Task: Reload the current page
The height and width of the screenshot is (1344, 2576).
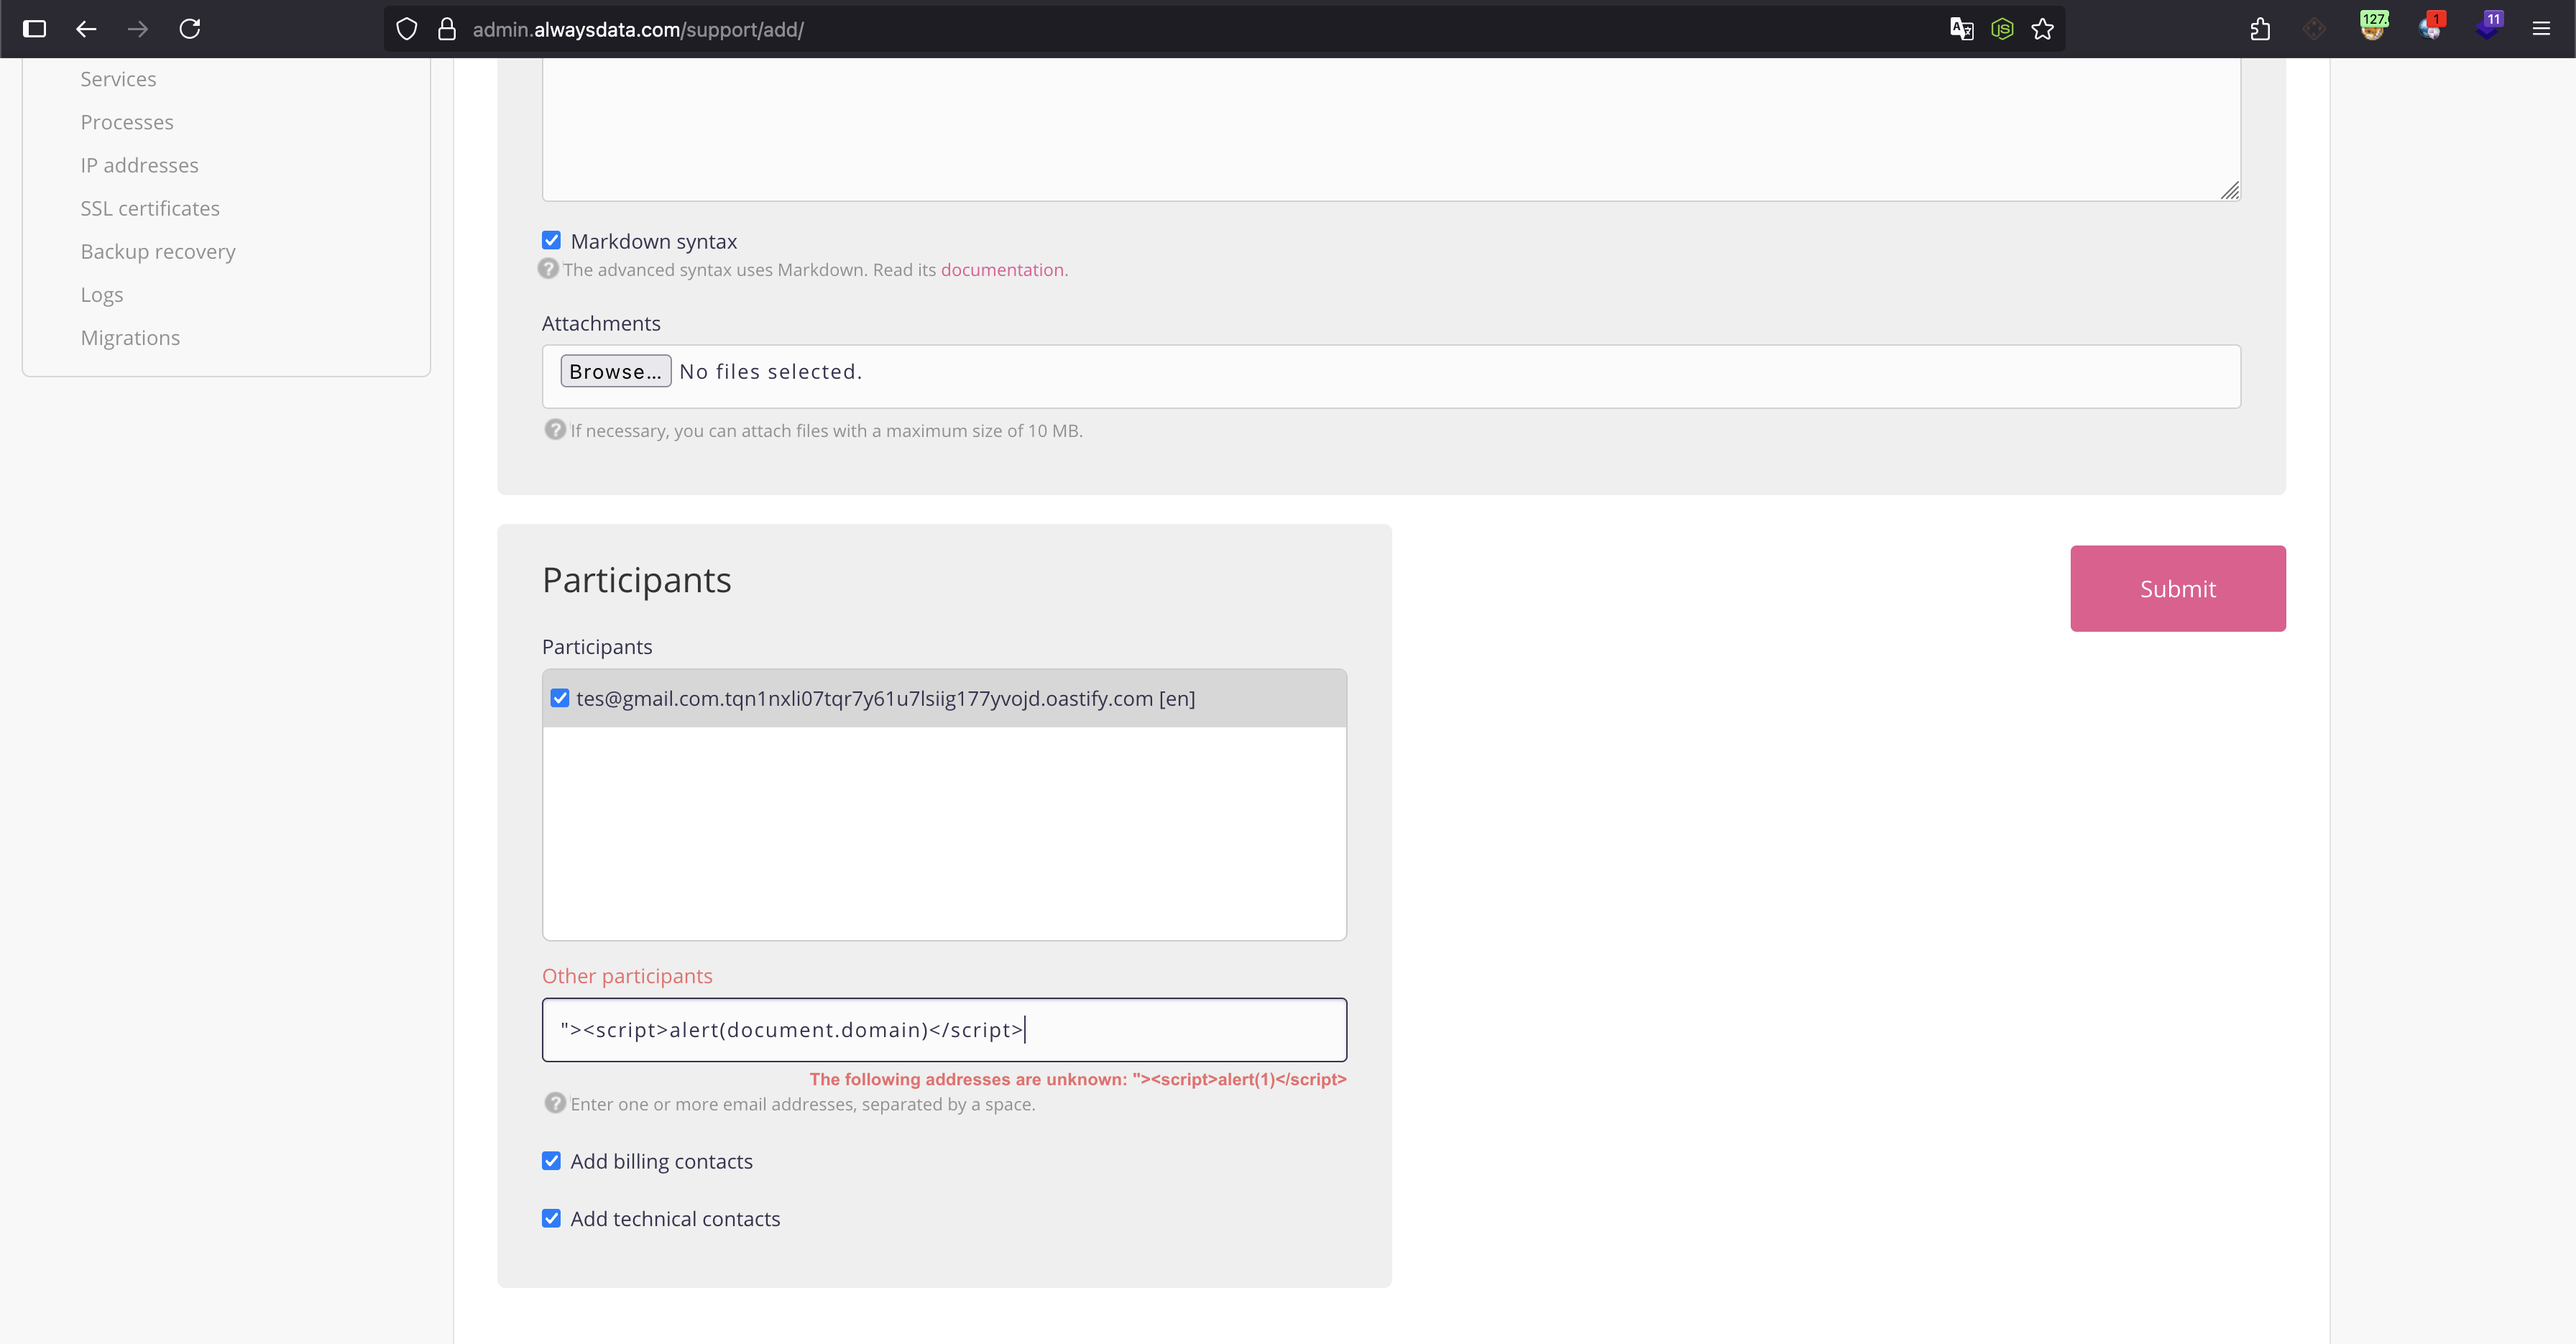Action: (190, 29)
